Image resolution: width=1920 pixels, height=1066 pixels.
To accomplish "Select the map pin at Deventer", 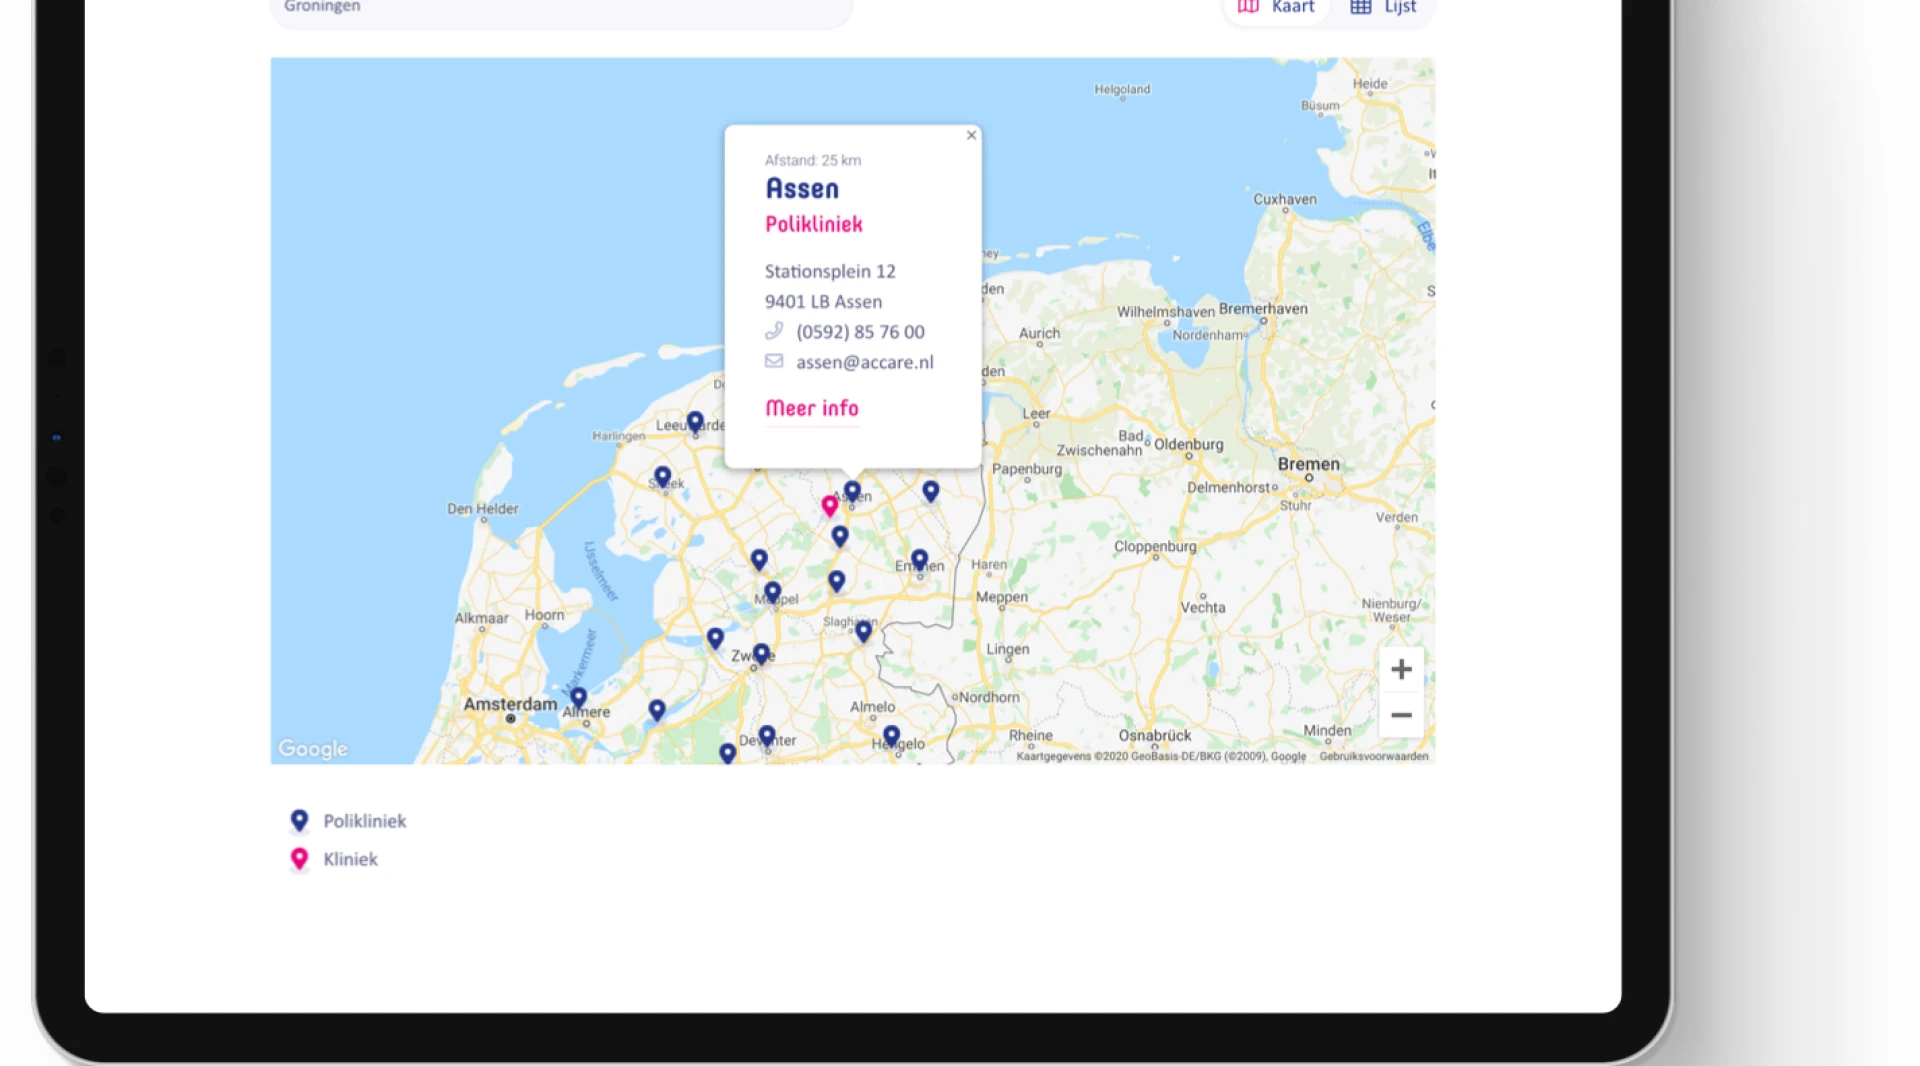I will (767, 736).
